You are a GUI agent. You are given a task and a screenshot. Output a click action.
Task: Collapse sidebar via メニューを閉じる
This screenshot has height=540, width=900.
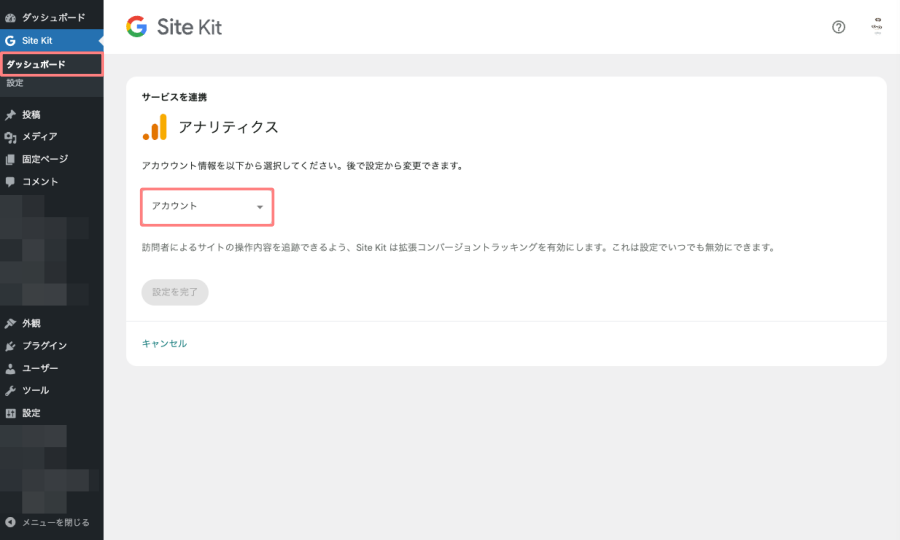click(x=47, y=522)
